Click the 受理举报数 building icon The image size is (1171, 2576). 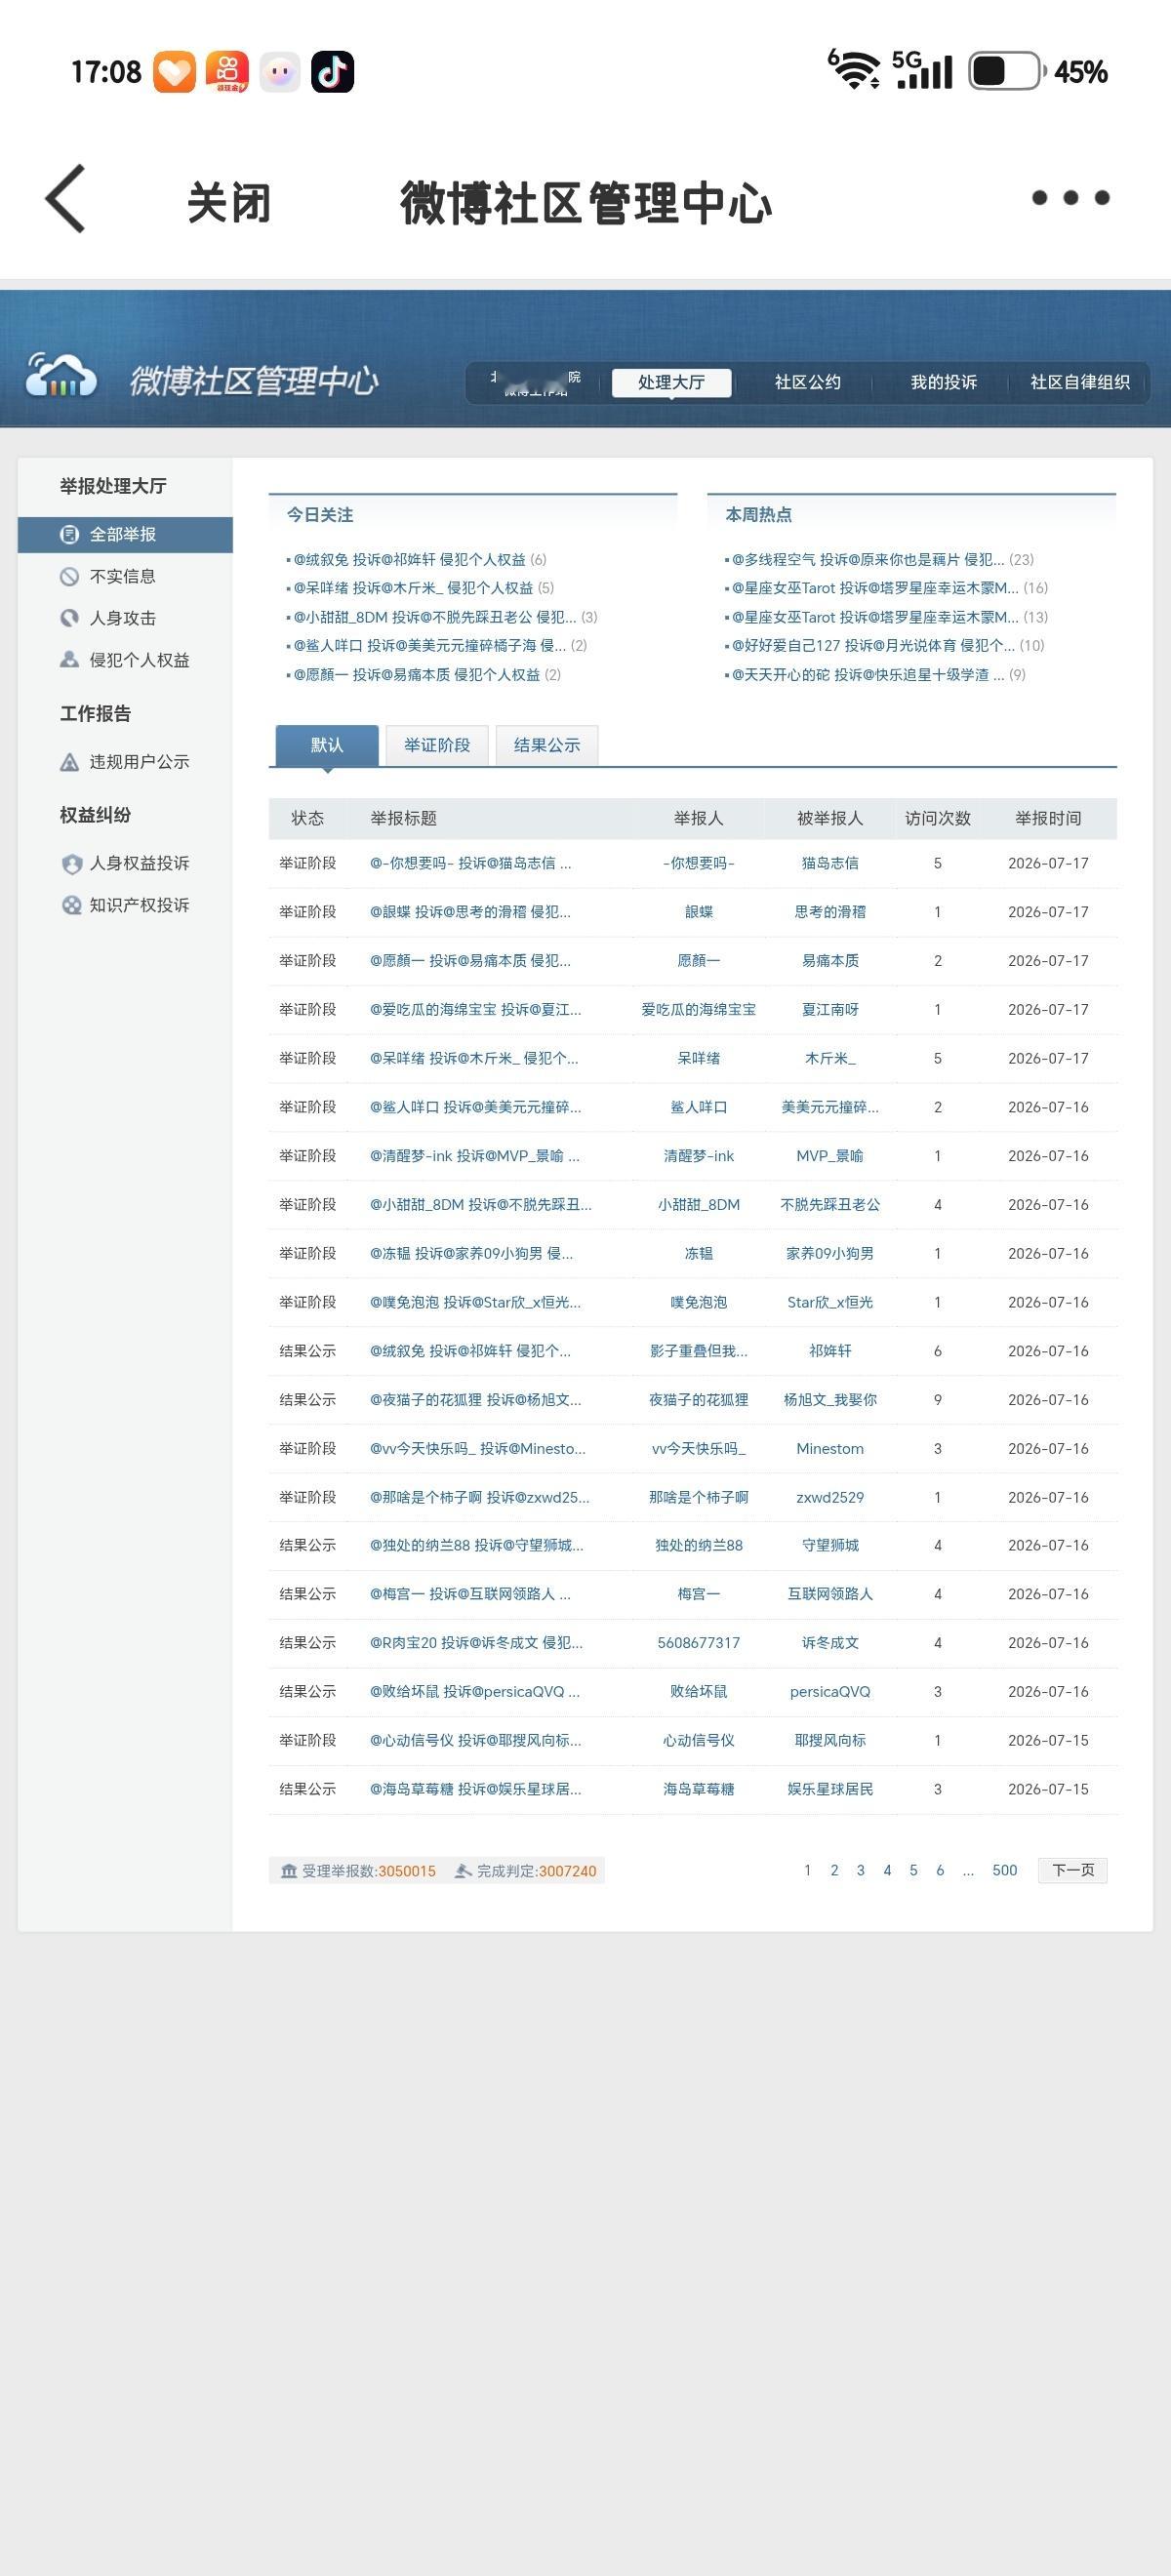[289, 1871]
